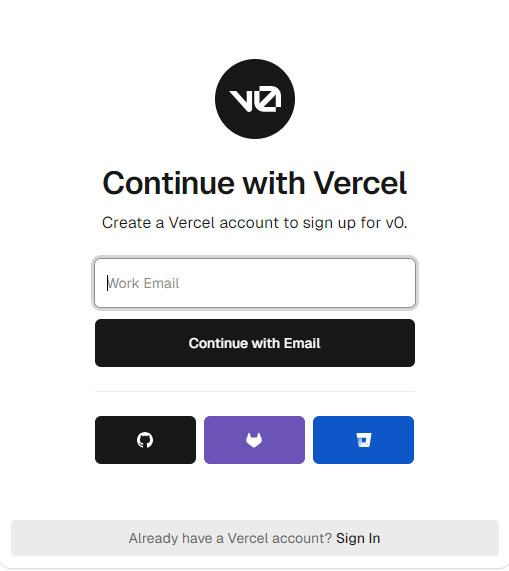Sign up using the purple GitLab button

(254, 440)
